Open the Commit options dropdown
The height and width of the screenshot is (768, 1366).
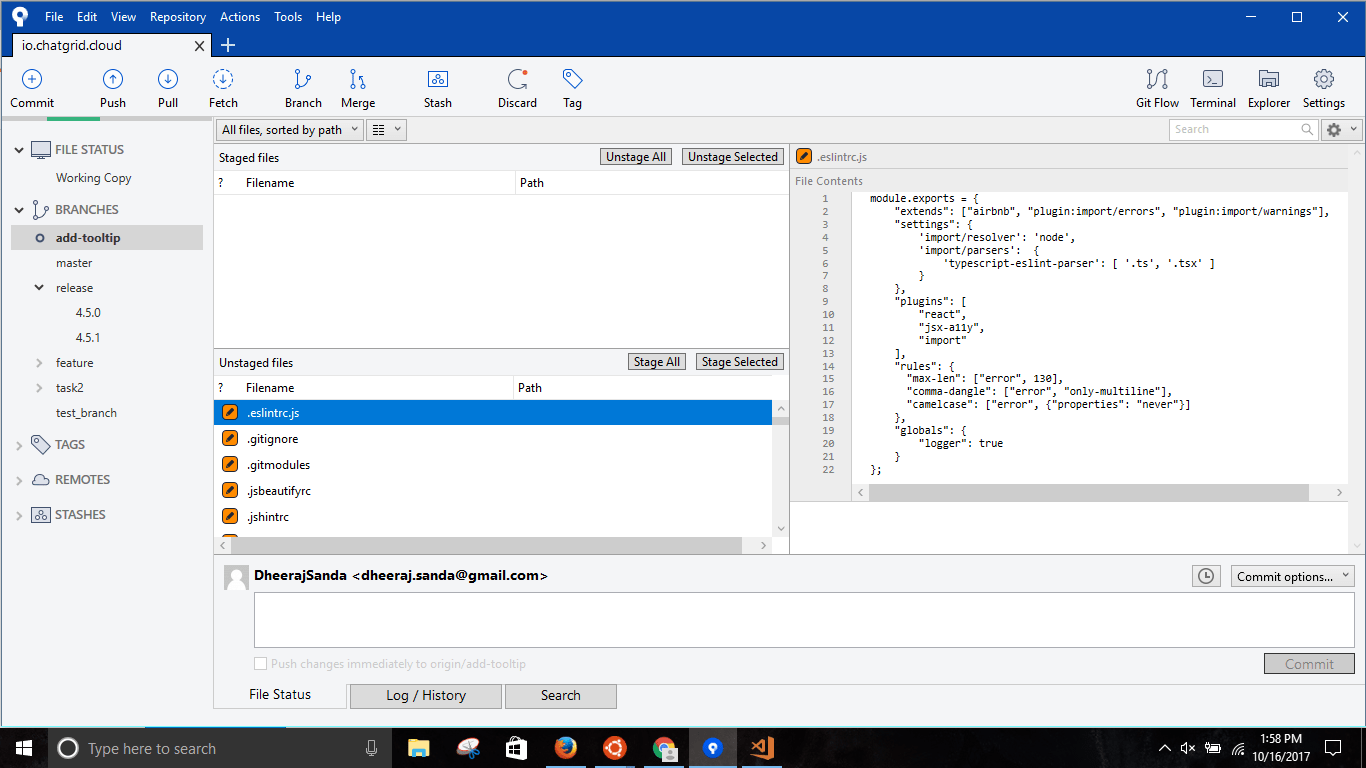point(1292,576)
